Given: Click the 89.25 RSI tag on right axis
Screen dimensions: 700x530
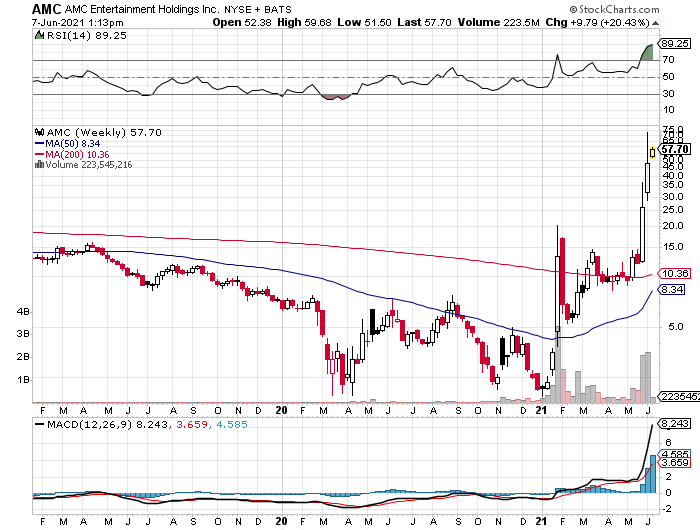Looking at the screenshot, I should pyautogui.click(x=675, y=43).
